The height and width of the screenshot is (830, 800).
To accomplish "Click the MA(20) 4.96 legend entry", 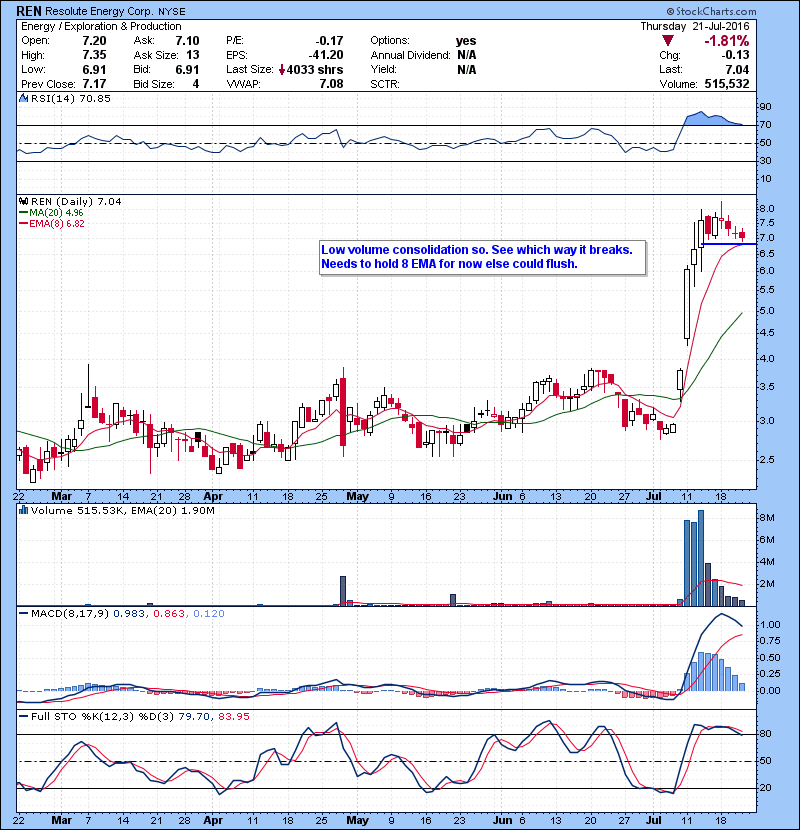I will [x=56, y=213].
